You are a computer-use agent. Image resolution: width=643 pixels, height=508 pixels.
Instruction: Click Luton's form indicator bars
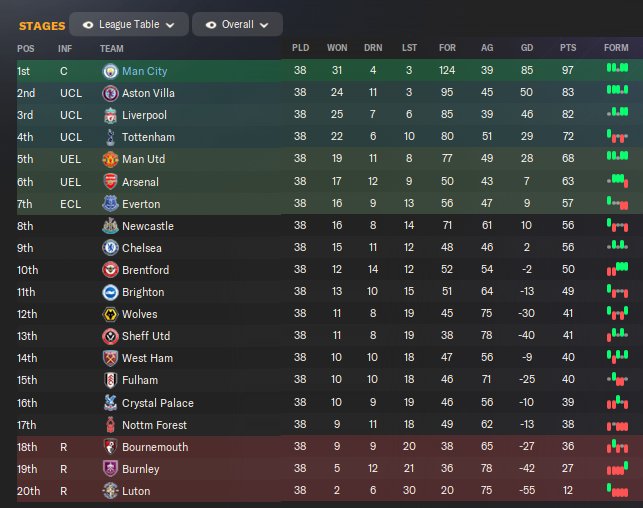point(617,491)
